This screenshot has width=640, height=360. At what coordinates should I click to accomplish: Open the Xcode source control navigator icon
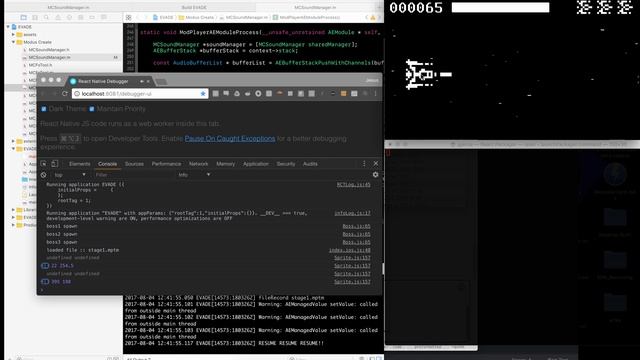pos(35,18)
